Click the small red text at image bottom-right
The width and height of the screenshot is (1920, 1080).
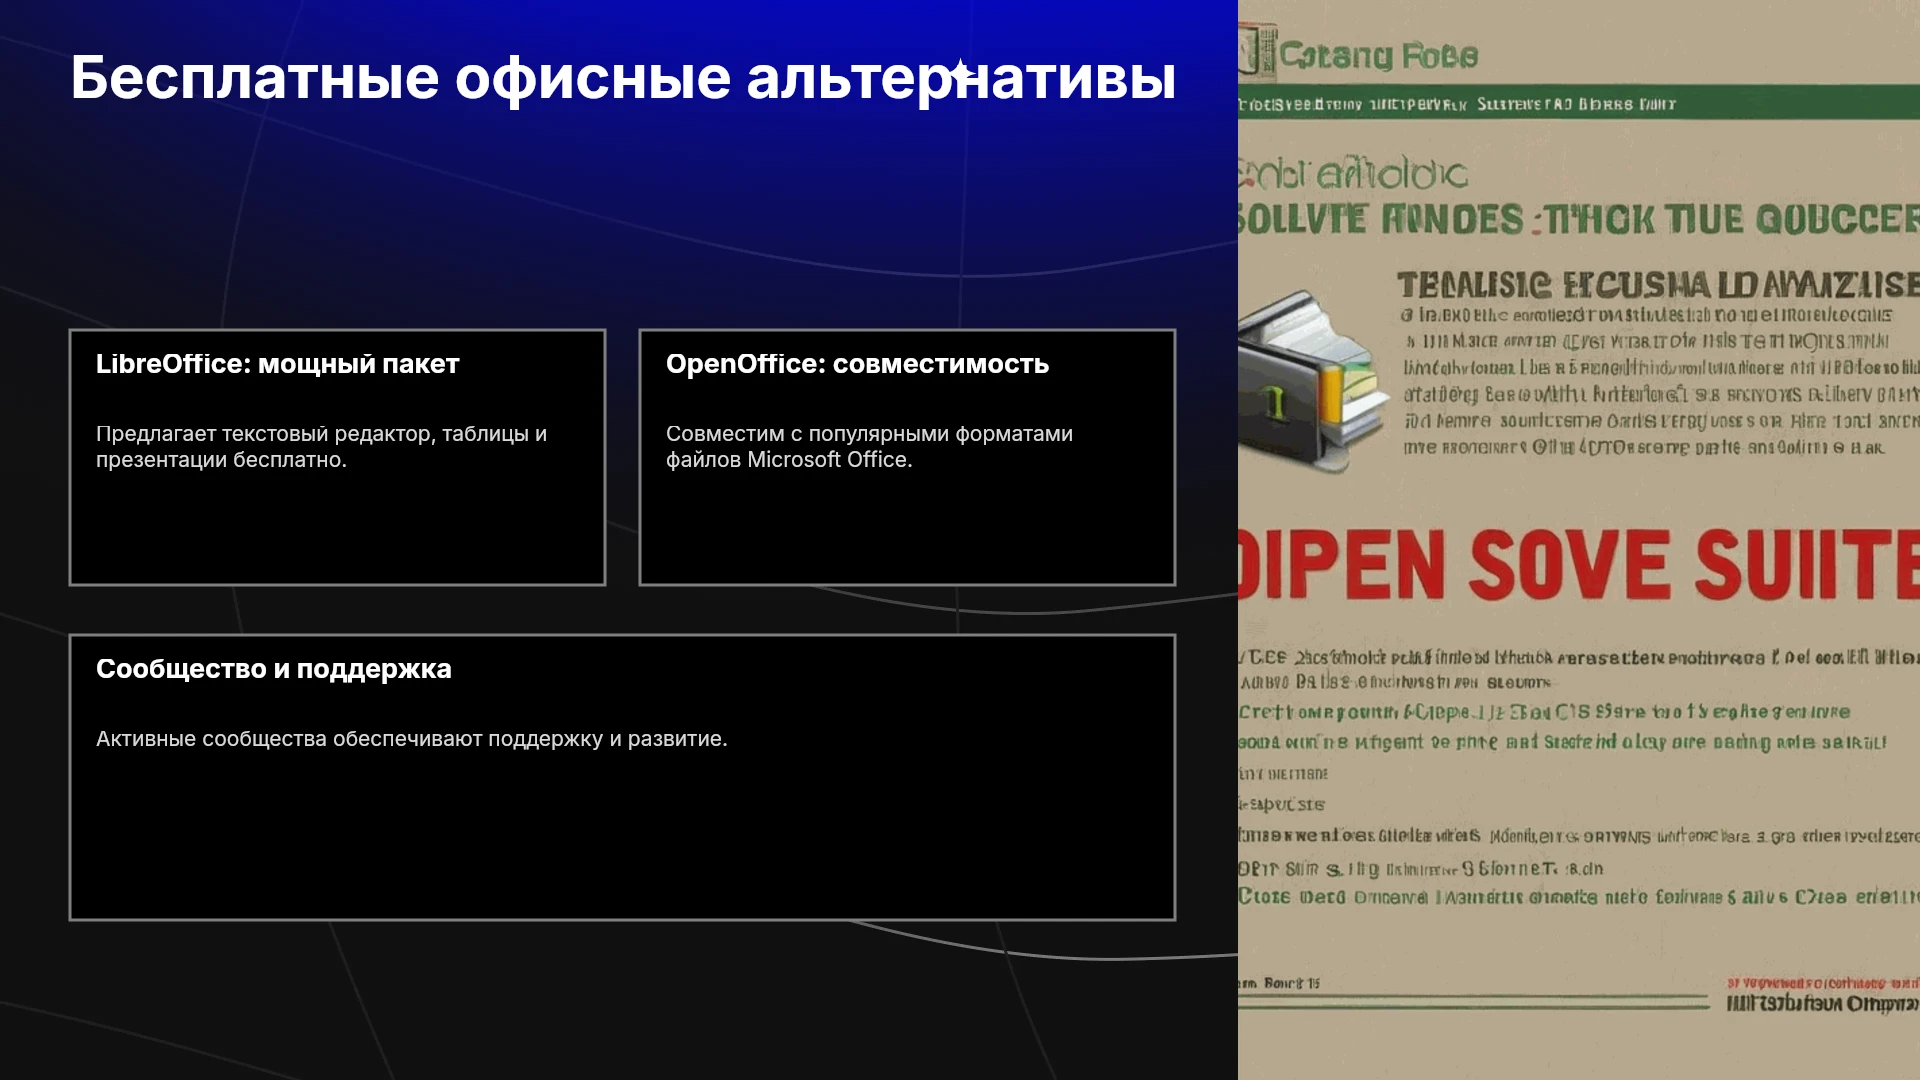1822,983
